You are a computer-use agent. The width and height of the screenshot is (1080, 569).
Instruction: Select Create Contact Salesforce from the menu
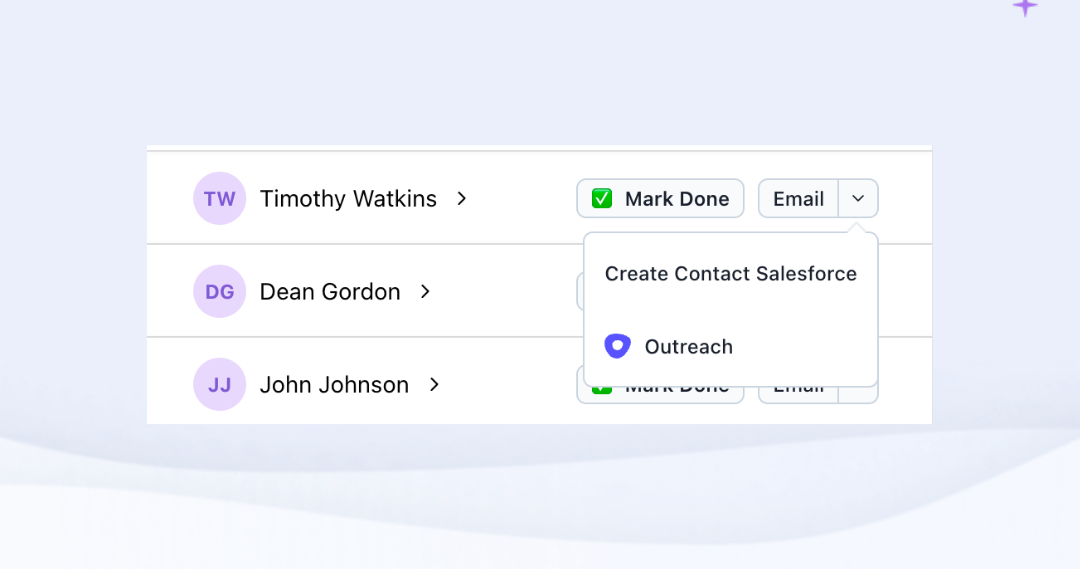tap(730, 274)
